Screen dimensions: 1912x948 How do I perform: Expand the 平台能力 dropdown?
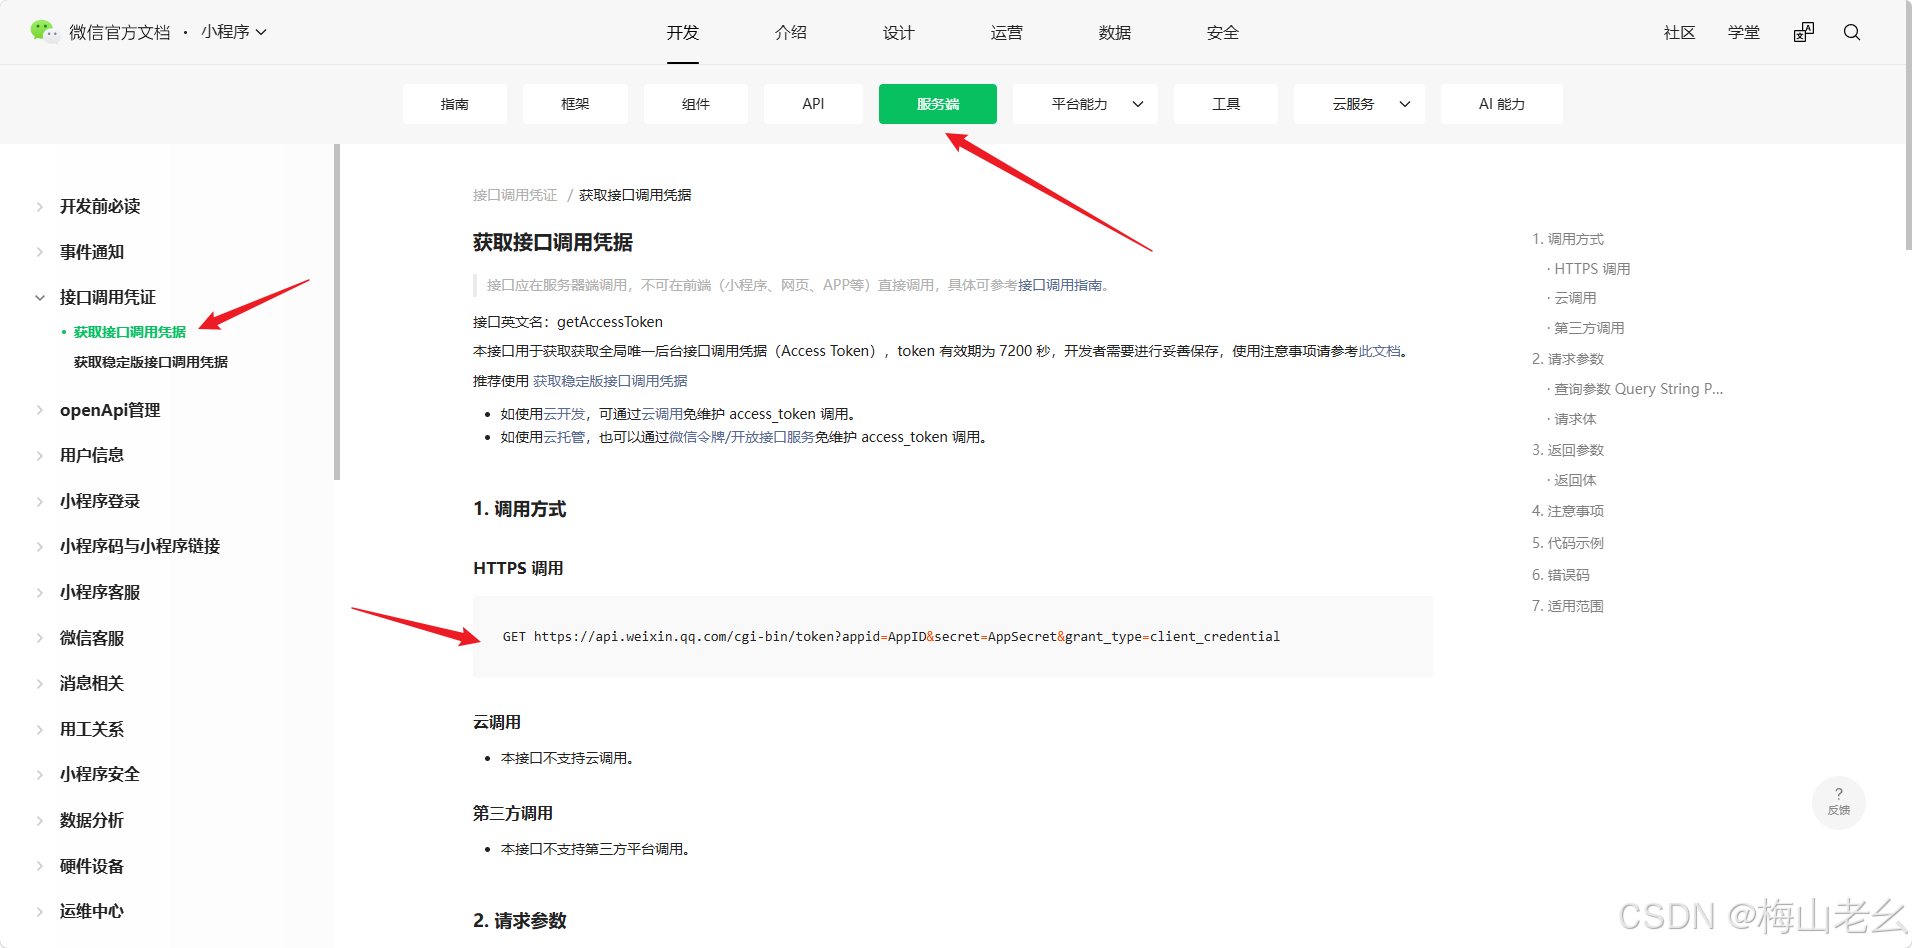click(1086, 104)
